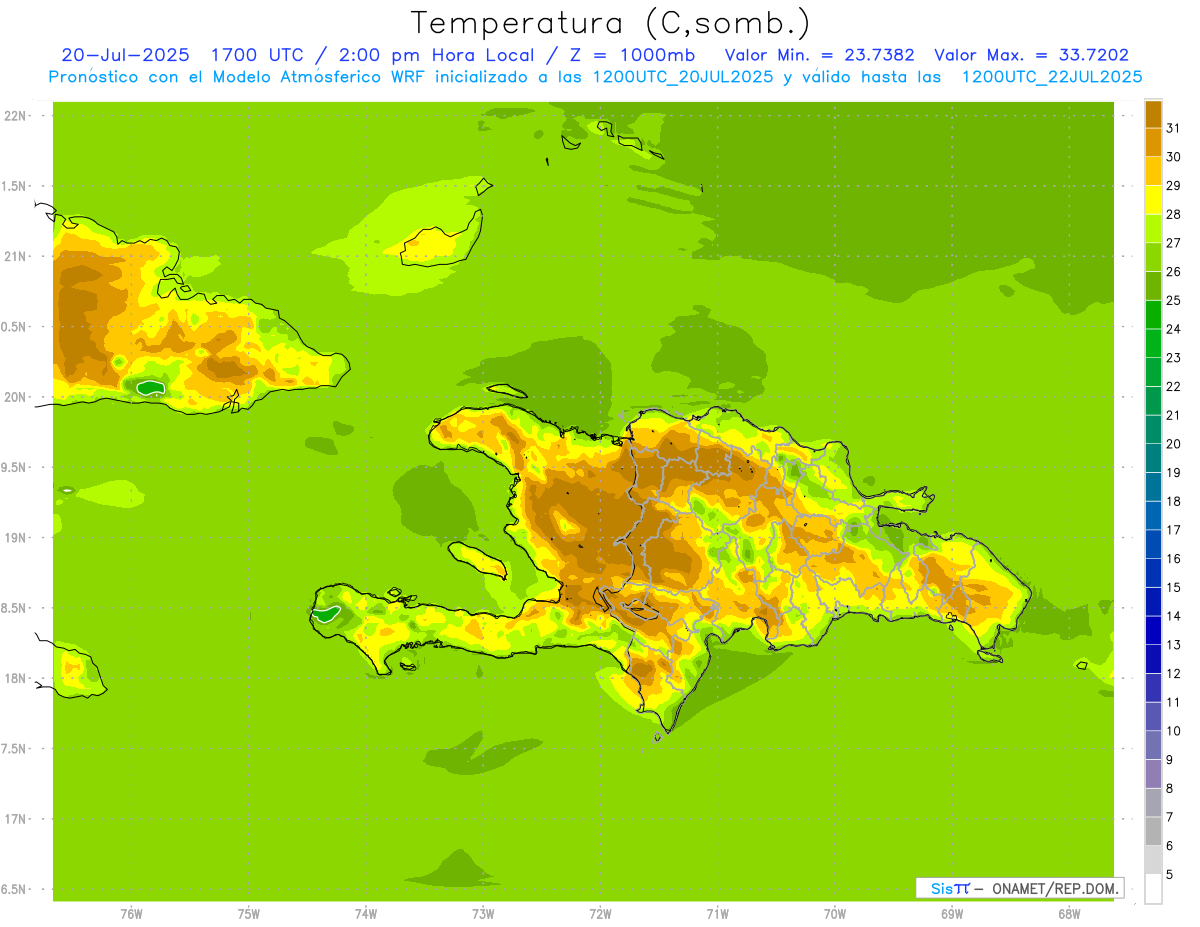This screenshot has width=1200, height=927.
Task: Click the "18" label on the legend
Action: coord(1174,501)
